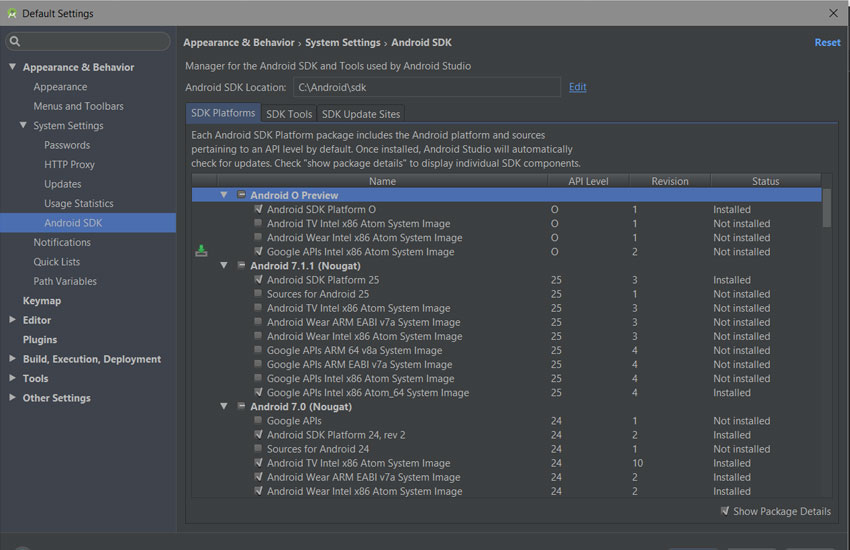Collapse the Android 7.0 (Nougat) group
850x550 pixels.
224,406
